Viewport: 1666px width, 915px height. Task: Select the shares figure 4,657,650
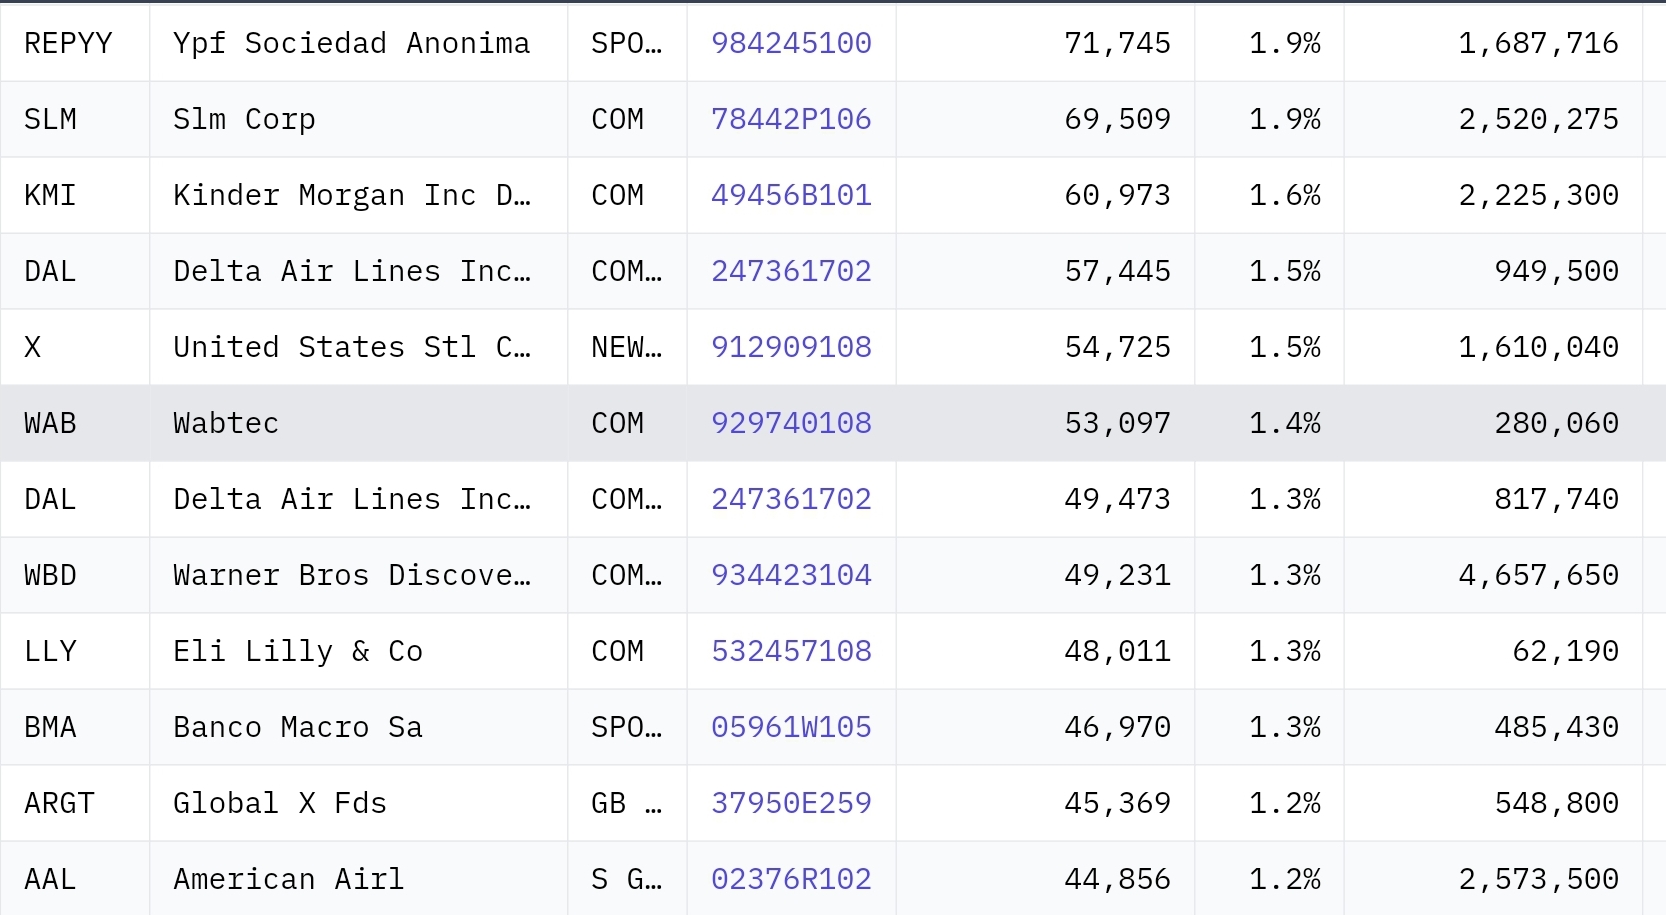(1538, 575)
